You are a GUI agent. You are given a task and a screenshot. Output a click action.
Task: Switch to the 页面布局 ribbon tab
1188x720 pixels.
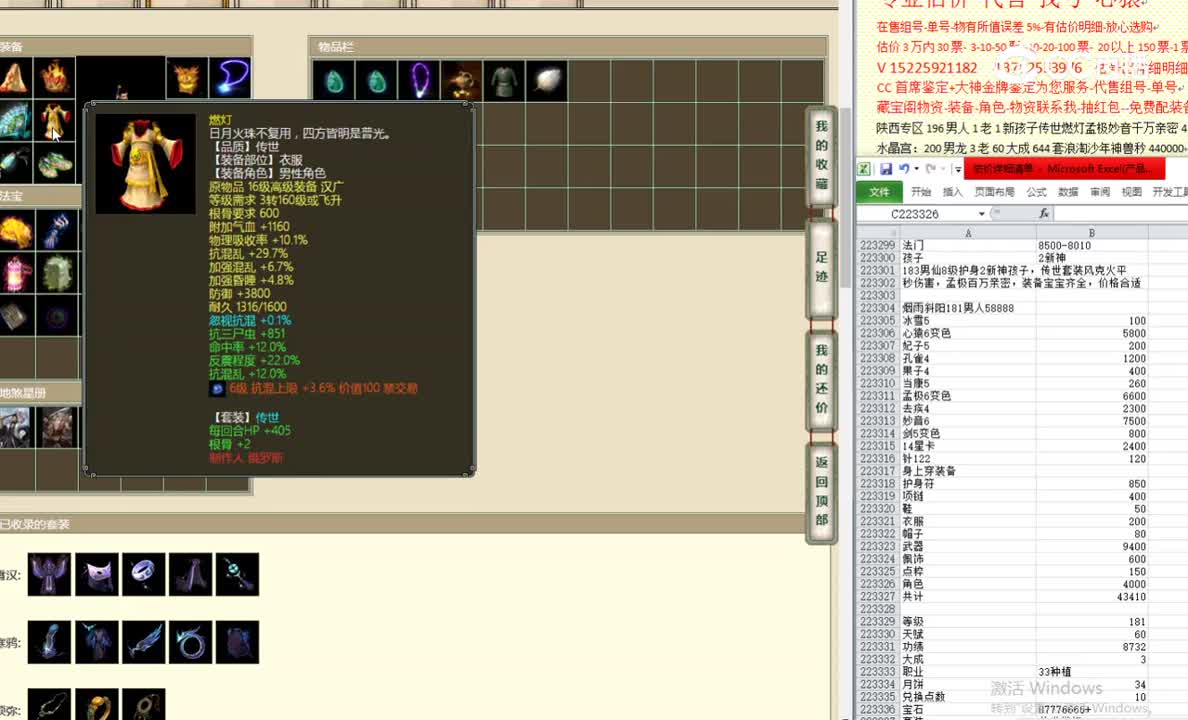click(x=995, y=192)
